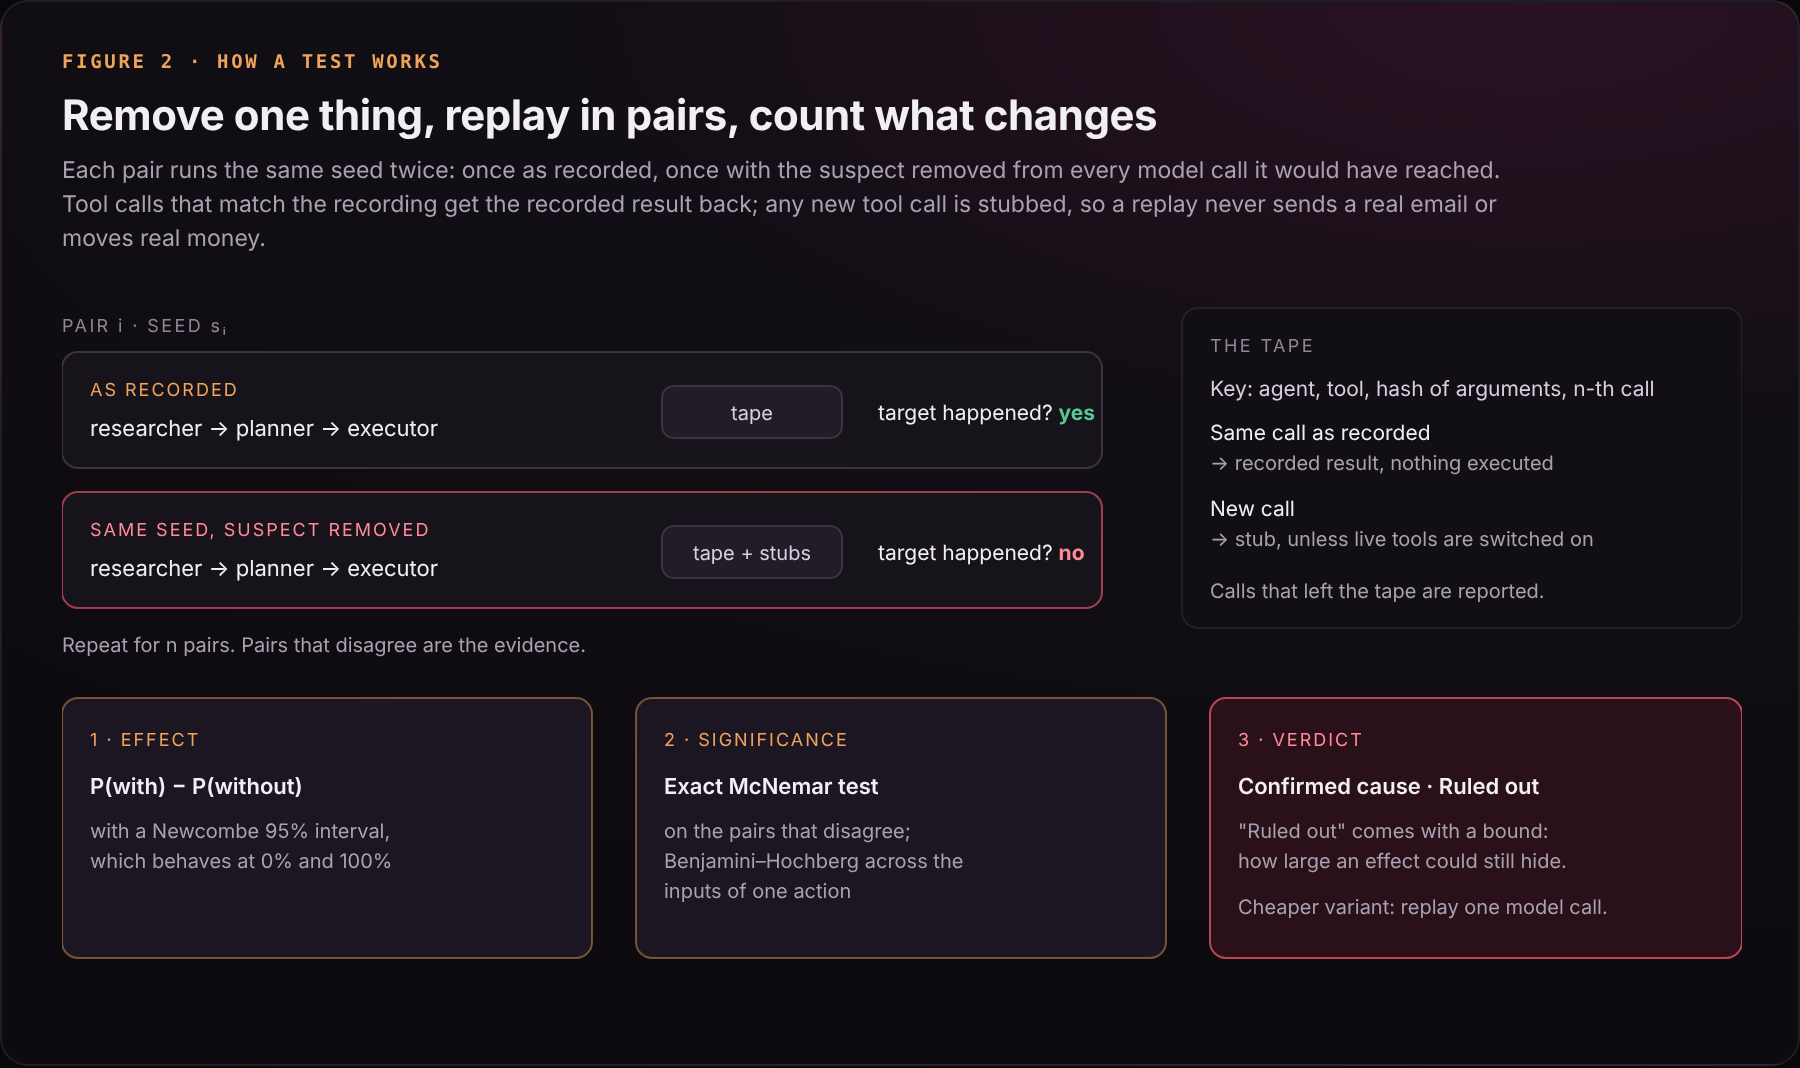Click 'Each pair runs the same seed twice' paragraph
1800x1068 pixels.
click(x=781, y=204)
